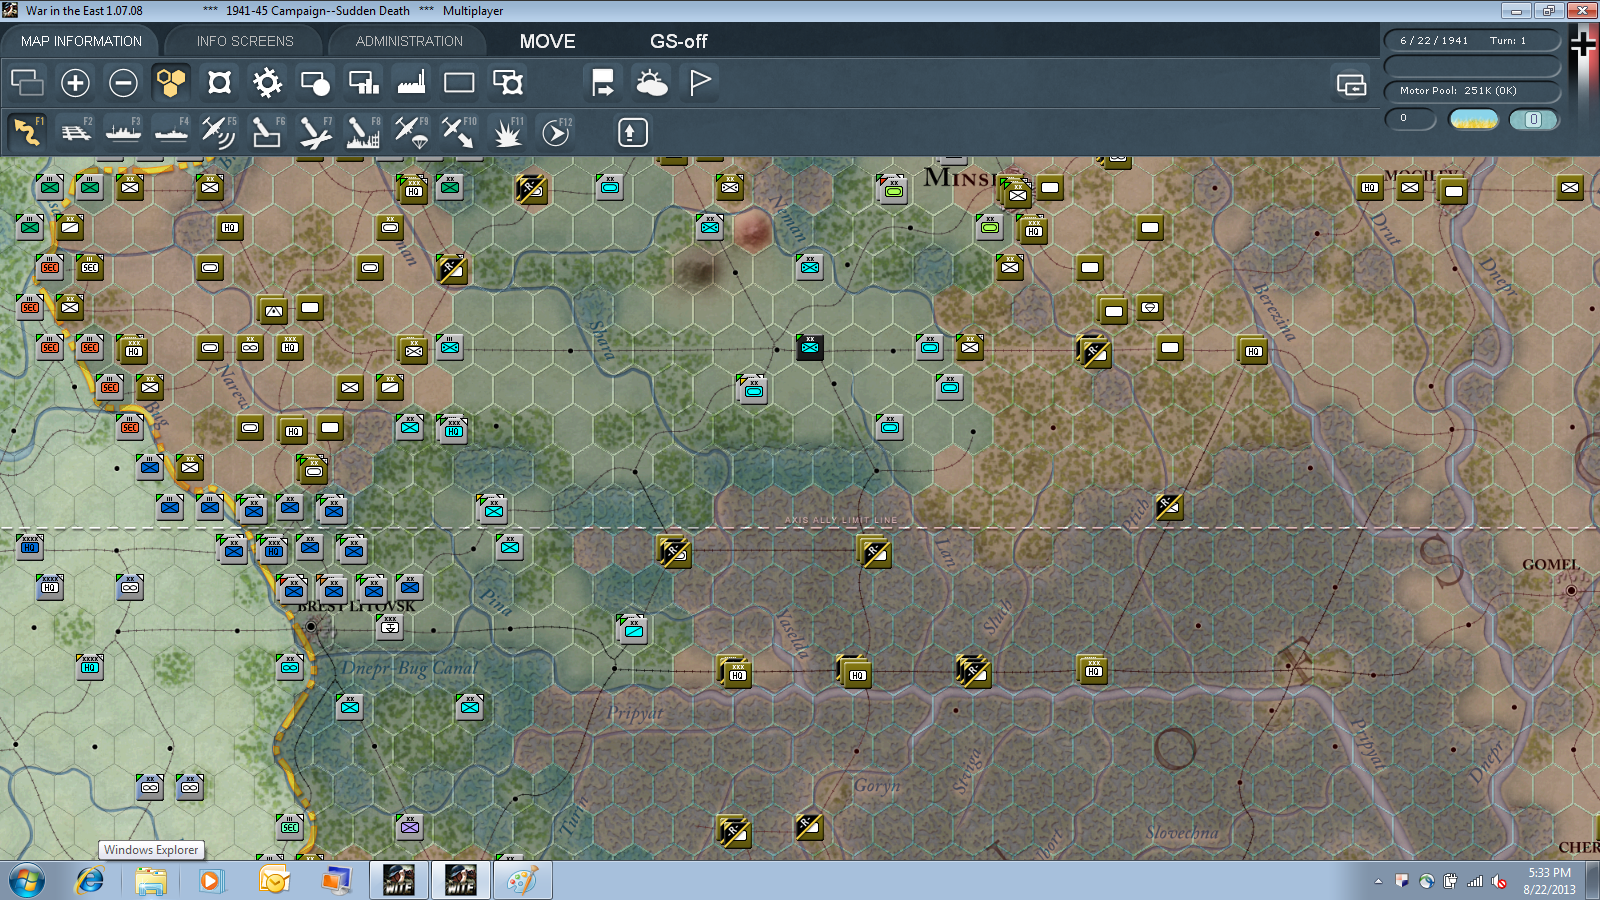Viewport: 1600px width, 900px height.
Task: Select F8 bomb city mode
Action: 363,131
